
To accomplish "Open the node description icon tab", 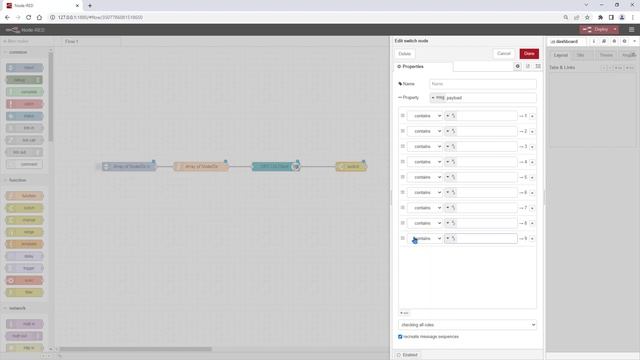I will point(528,66).
